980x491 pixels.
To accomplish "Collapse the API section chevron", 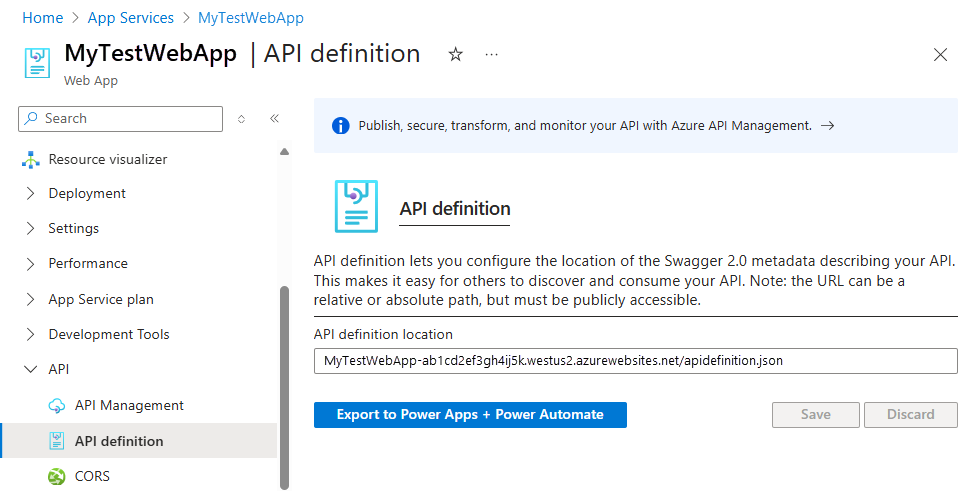I will [30, 369].
